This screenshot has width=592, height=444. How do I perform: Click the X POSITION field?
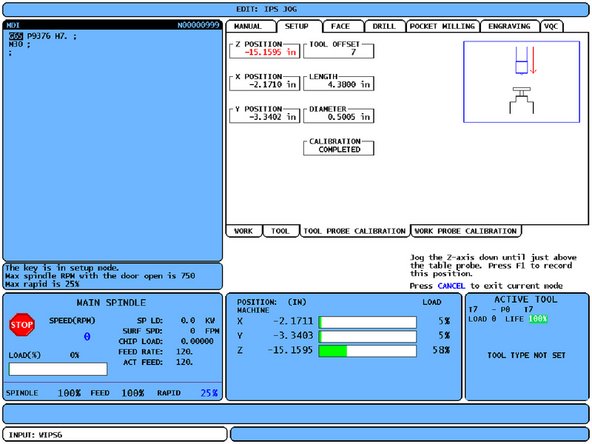(264, 82)
